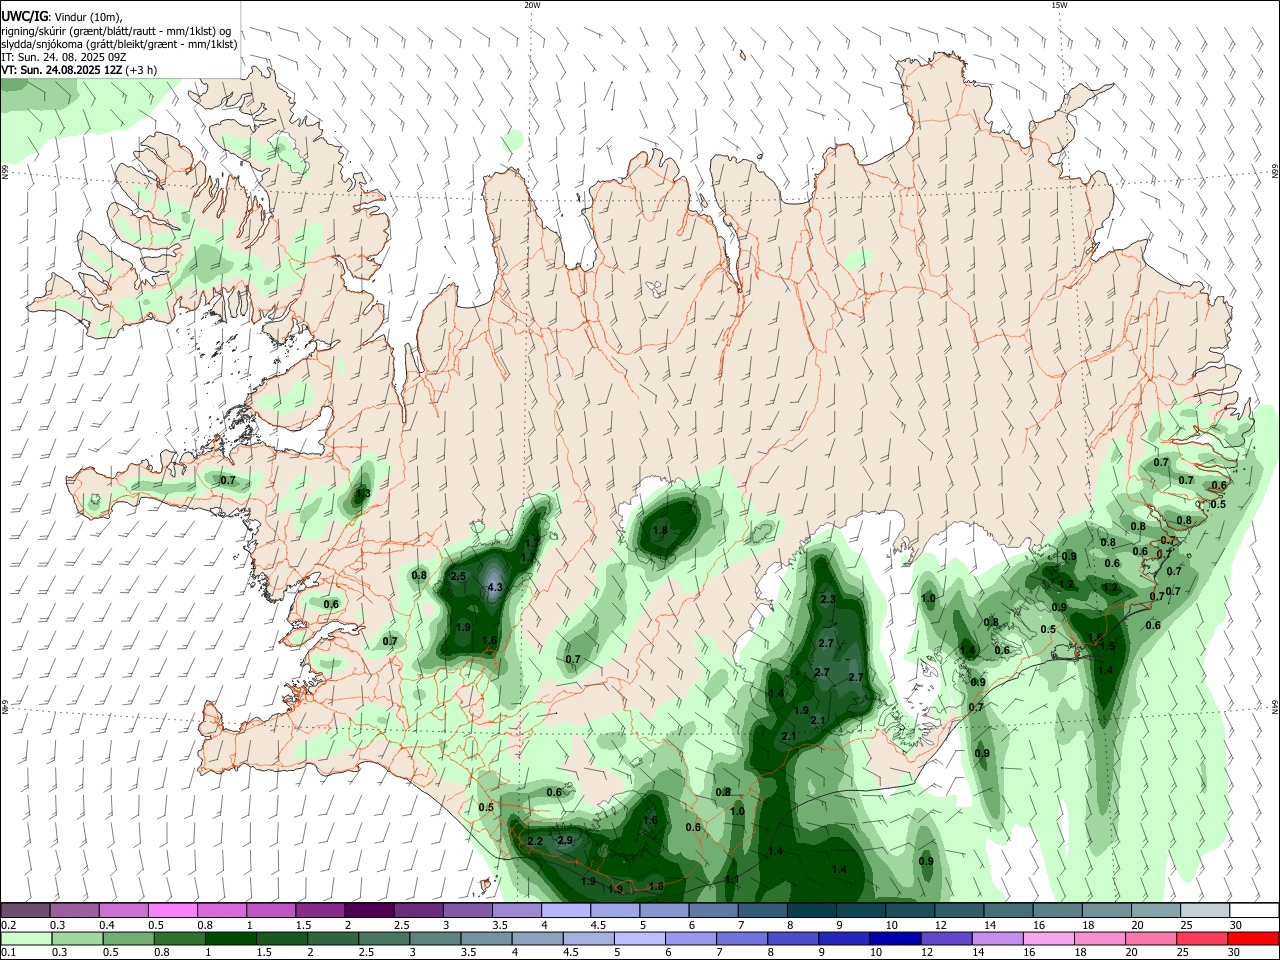
Task: Click the '20W' longitude label
Action: tap(532, 5)
